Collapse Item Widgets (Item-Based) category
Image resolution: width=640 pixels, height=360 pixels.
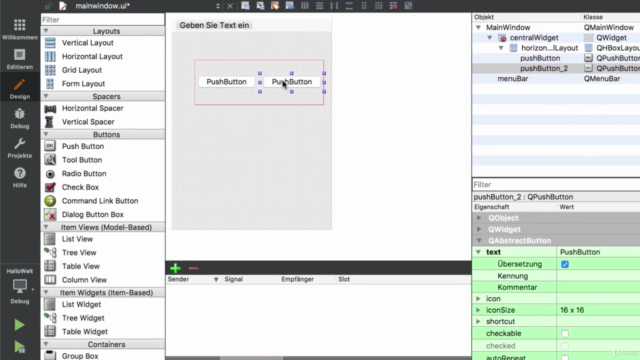coord(46,293)
